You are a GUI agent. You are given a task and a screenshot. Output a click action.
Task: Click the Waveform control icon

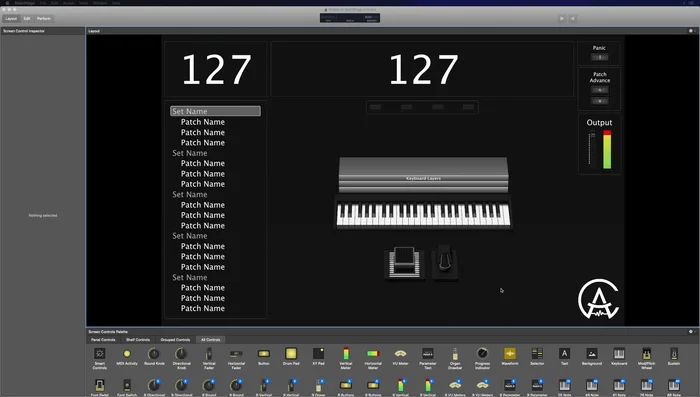[510, 354]
